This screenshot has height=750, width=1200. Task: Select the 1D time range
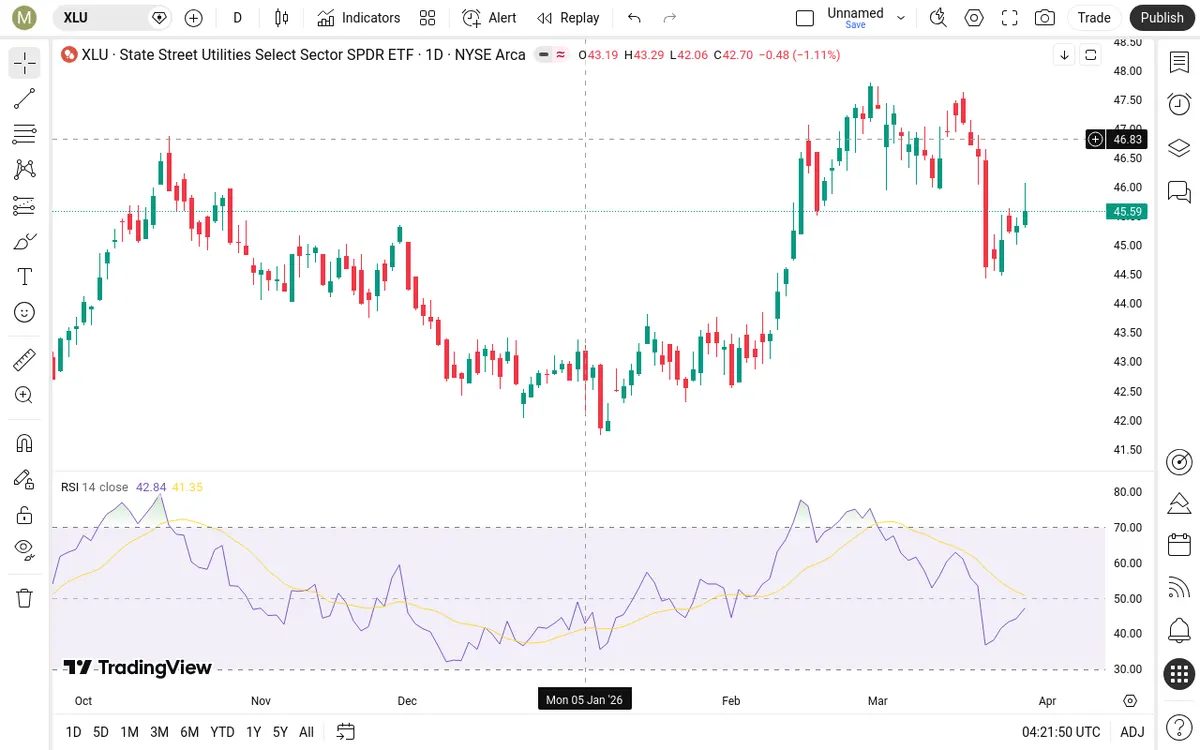pyautogui.click(x=73, y=732)
